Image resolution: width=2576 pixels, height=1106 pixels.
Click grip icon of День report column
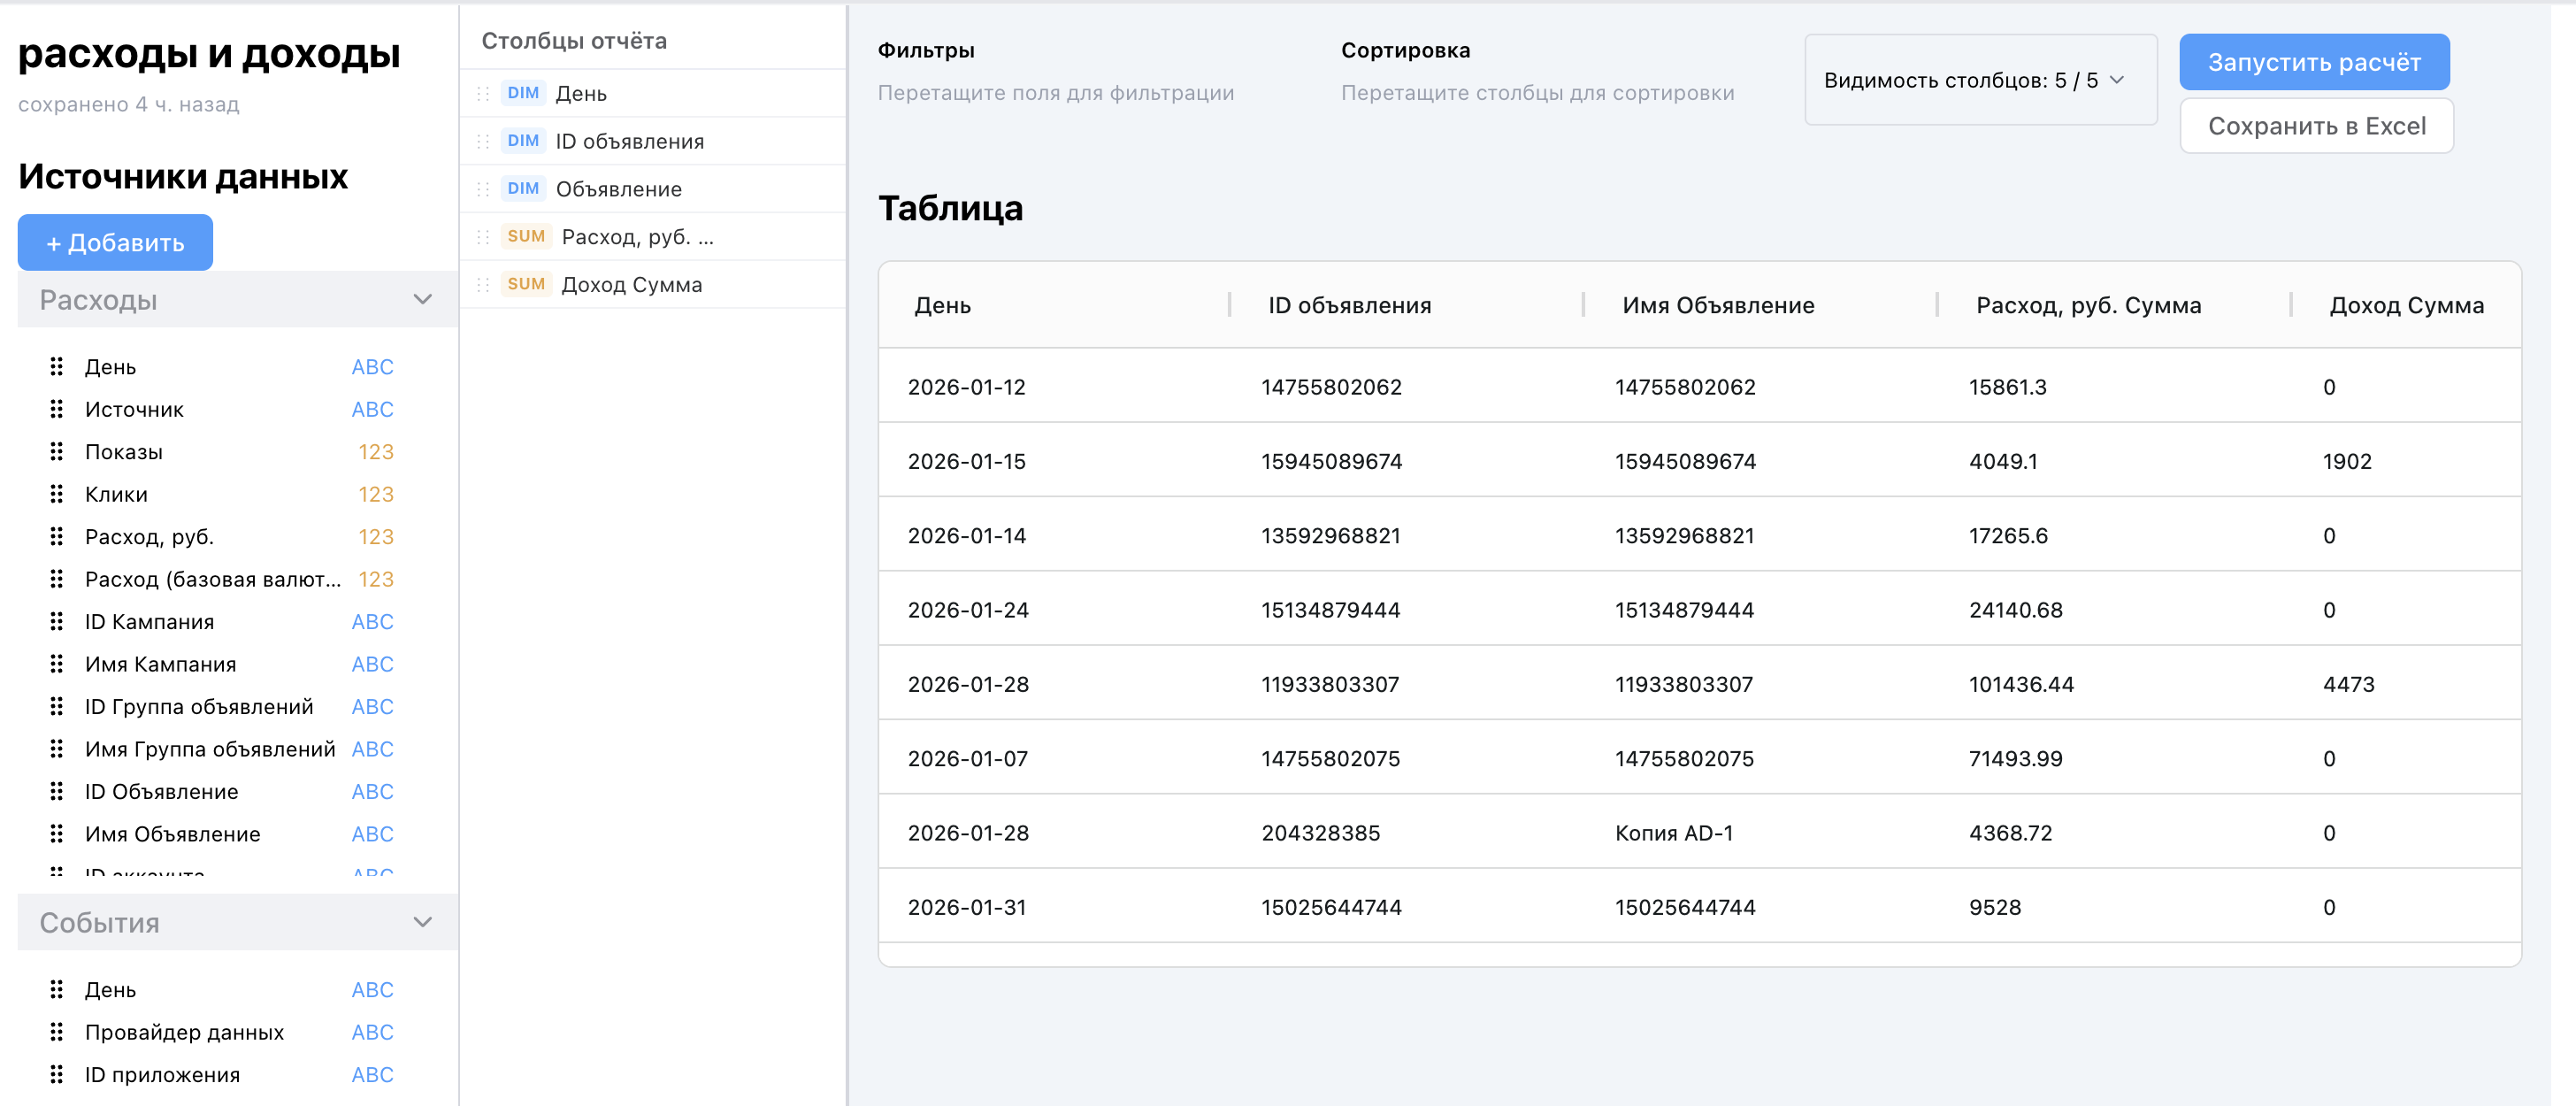coord(483,94)
